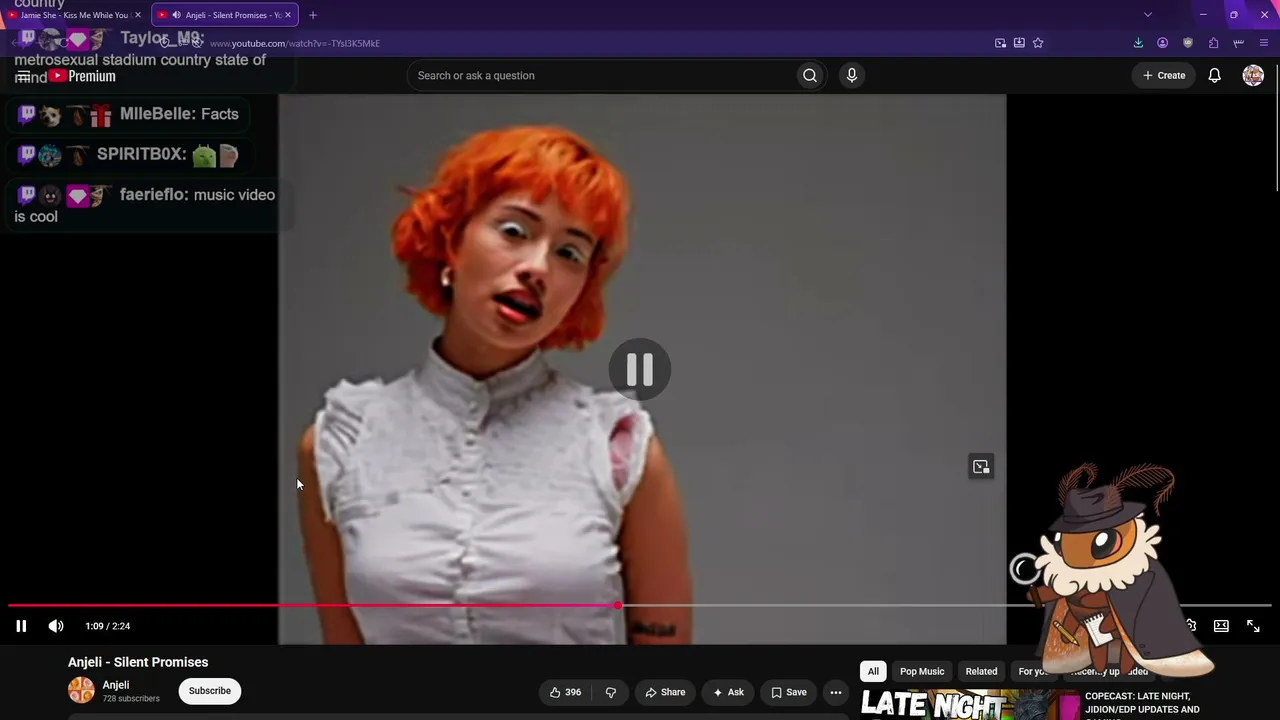The height and width of the screenshot is (720, 1280).
Task: Show the Related videos chip
Action: tap(981, 671)
